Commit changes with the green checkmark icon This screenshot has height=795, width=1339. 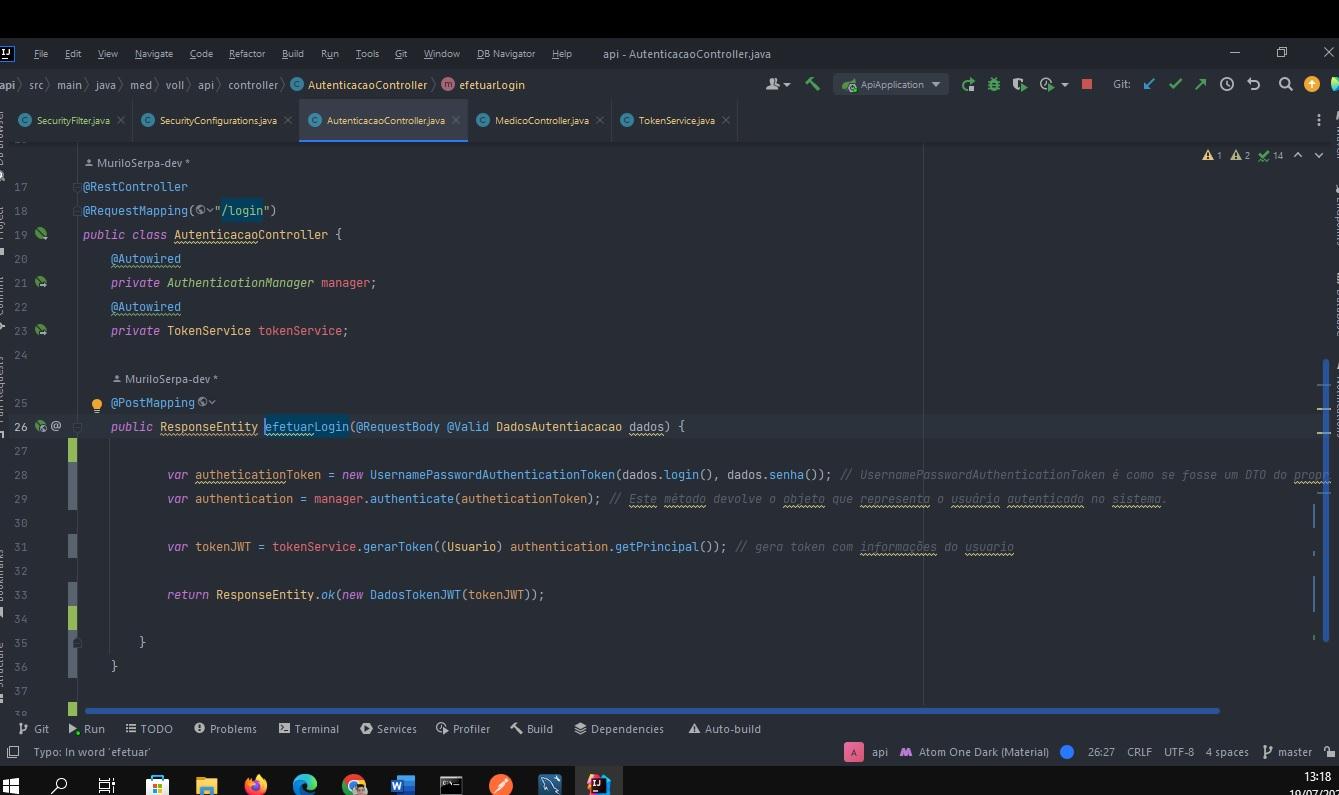tap(1175, 85)
